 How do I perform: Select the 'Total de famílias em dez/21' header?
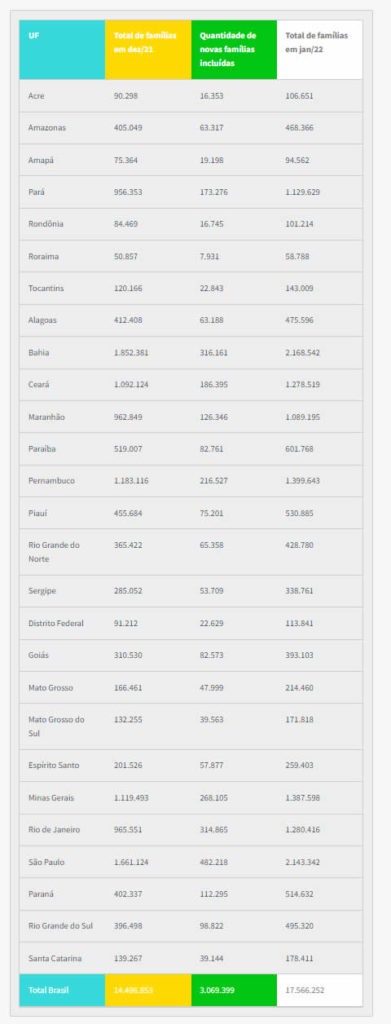148,50
